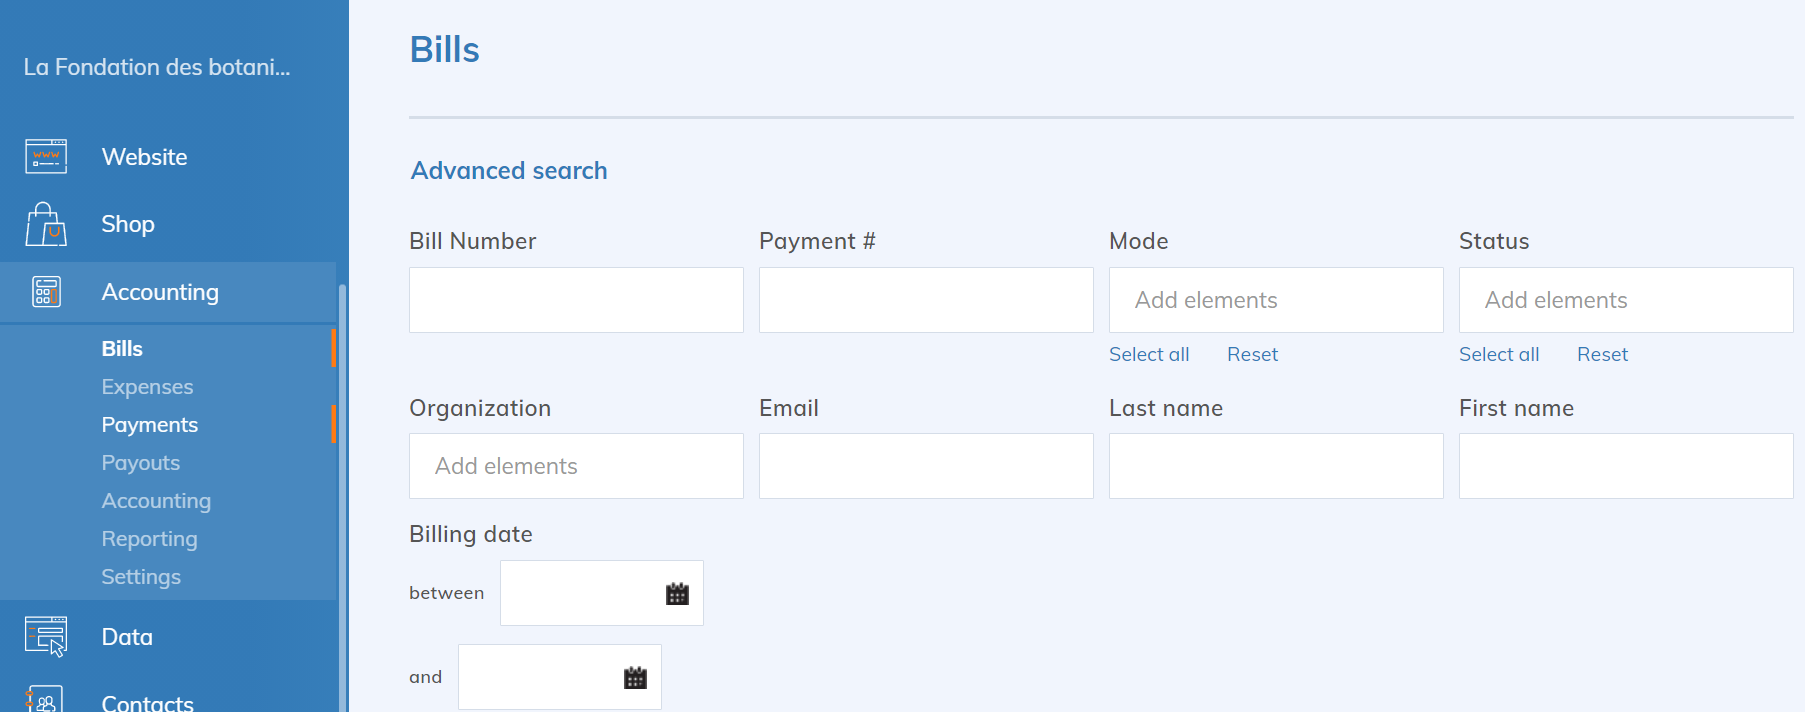Image resolution: width=1805 pixels, height=712 pixels.
Task: Focus the Bill Number input field
Action: [x=576, y=300]
